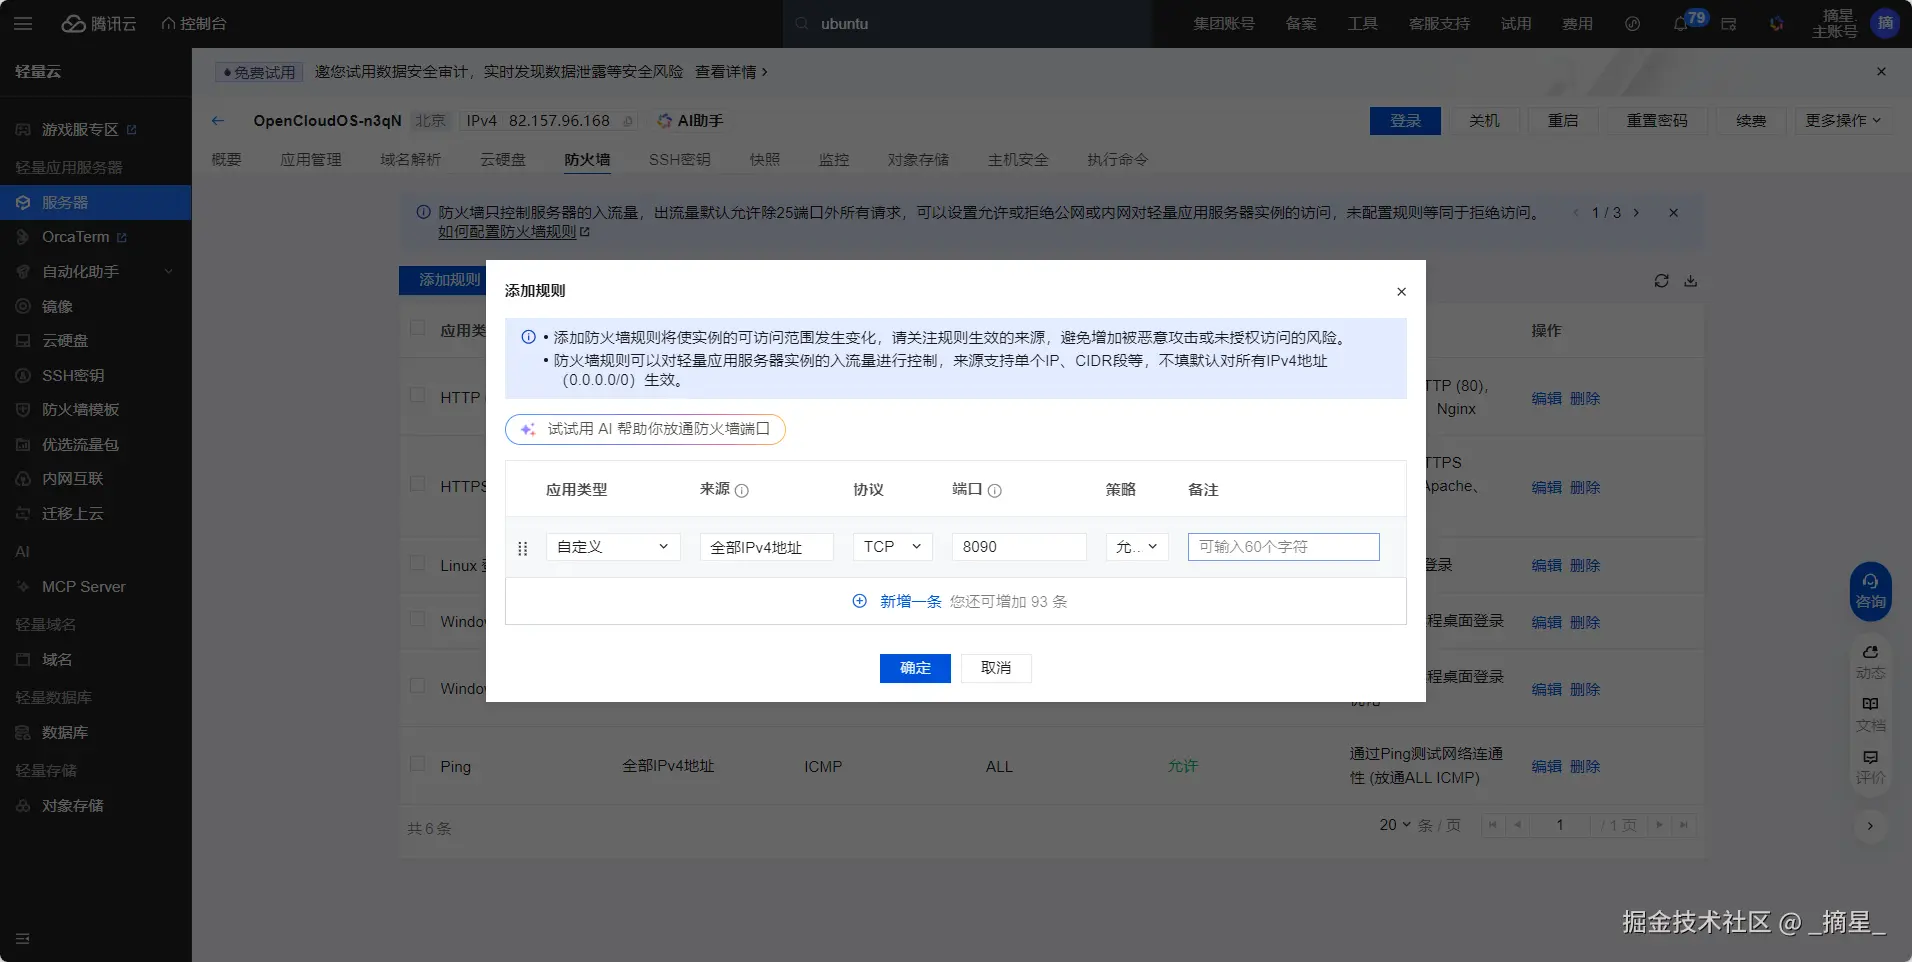Viewport: 1912px width, 962px height.
Task: Click the drag handle on the rule row
Action: tap(522, 548)
